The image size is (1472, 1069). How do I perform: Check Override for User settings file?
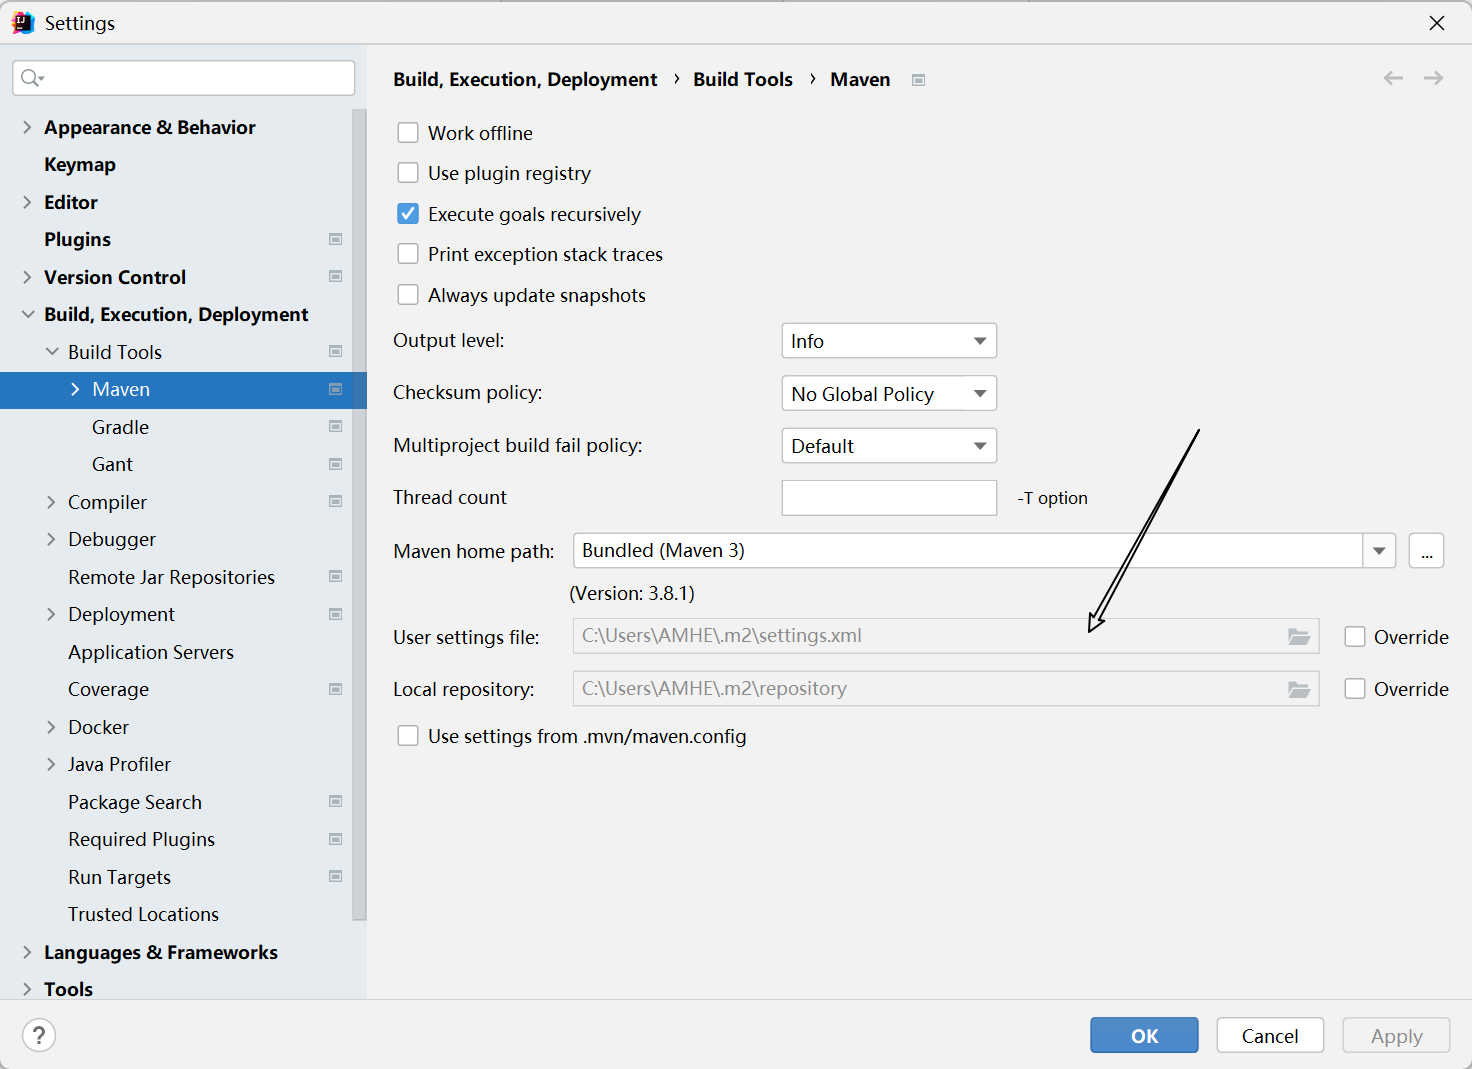[x=1355, y=637]
